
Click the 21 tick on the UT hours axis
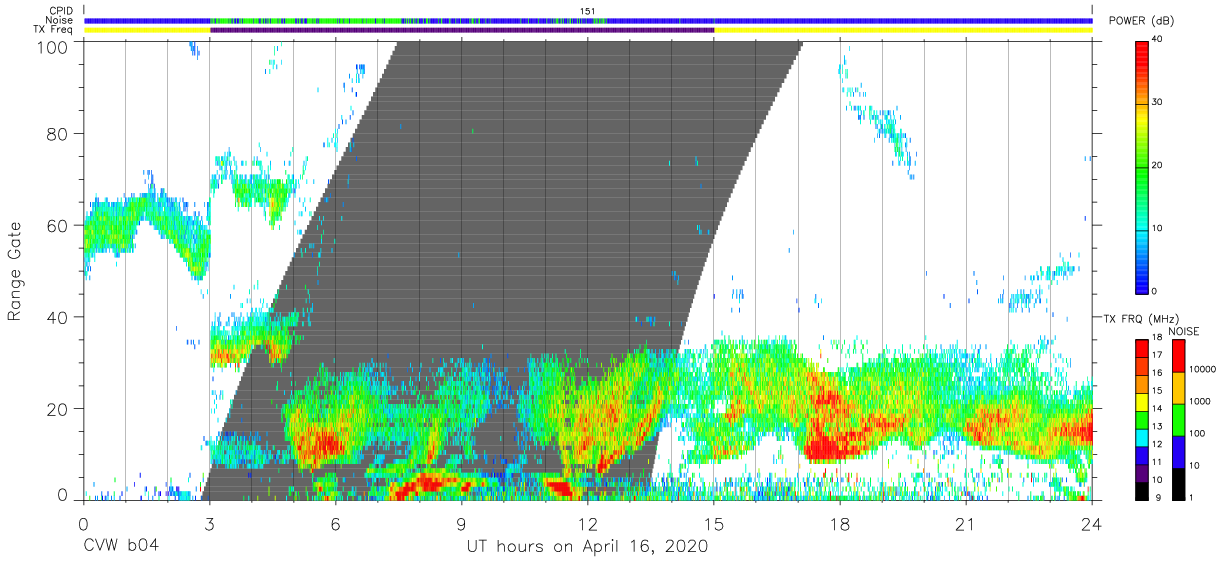(966, 523)
